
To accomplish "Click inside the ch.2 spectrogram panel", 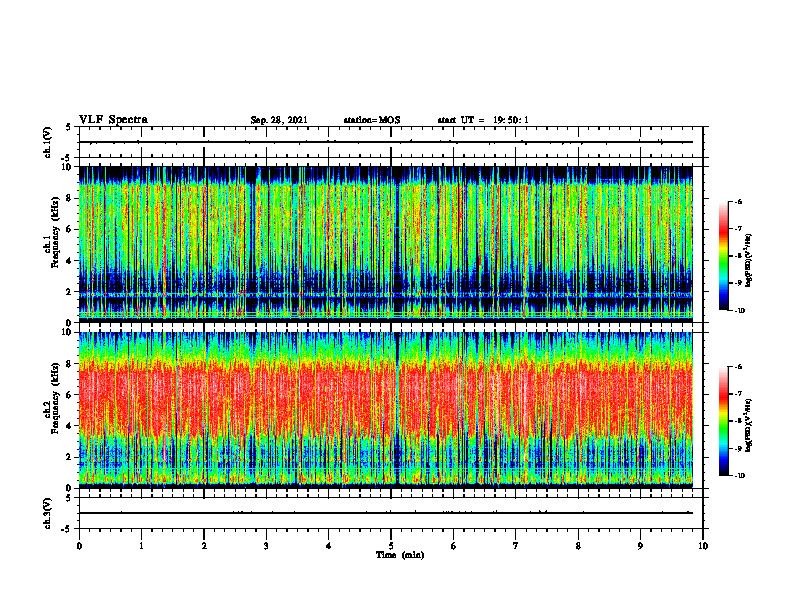I will tap(386, 410).
